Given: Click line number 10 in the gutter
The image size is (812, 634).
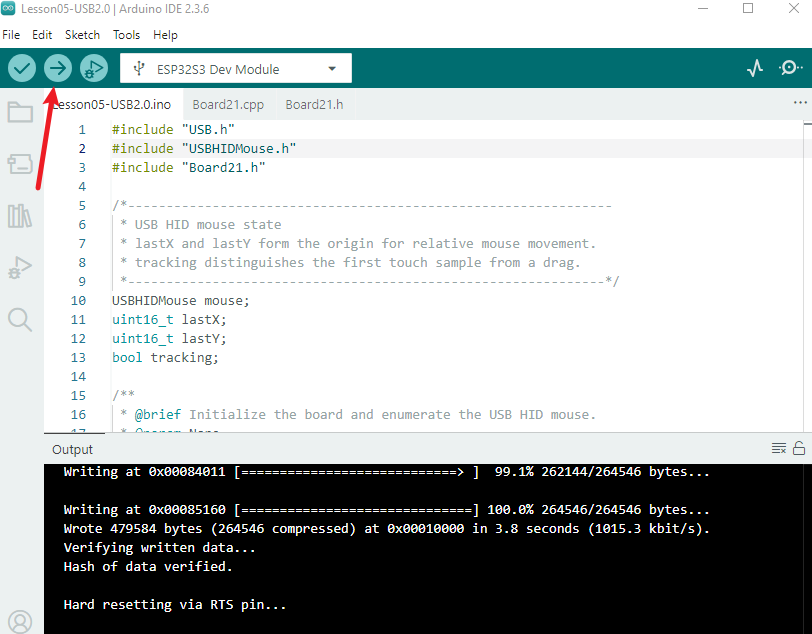Looking at the screenshot, I should pos(78,300).
